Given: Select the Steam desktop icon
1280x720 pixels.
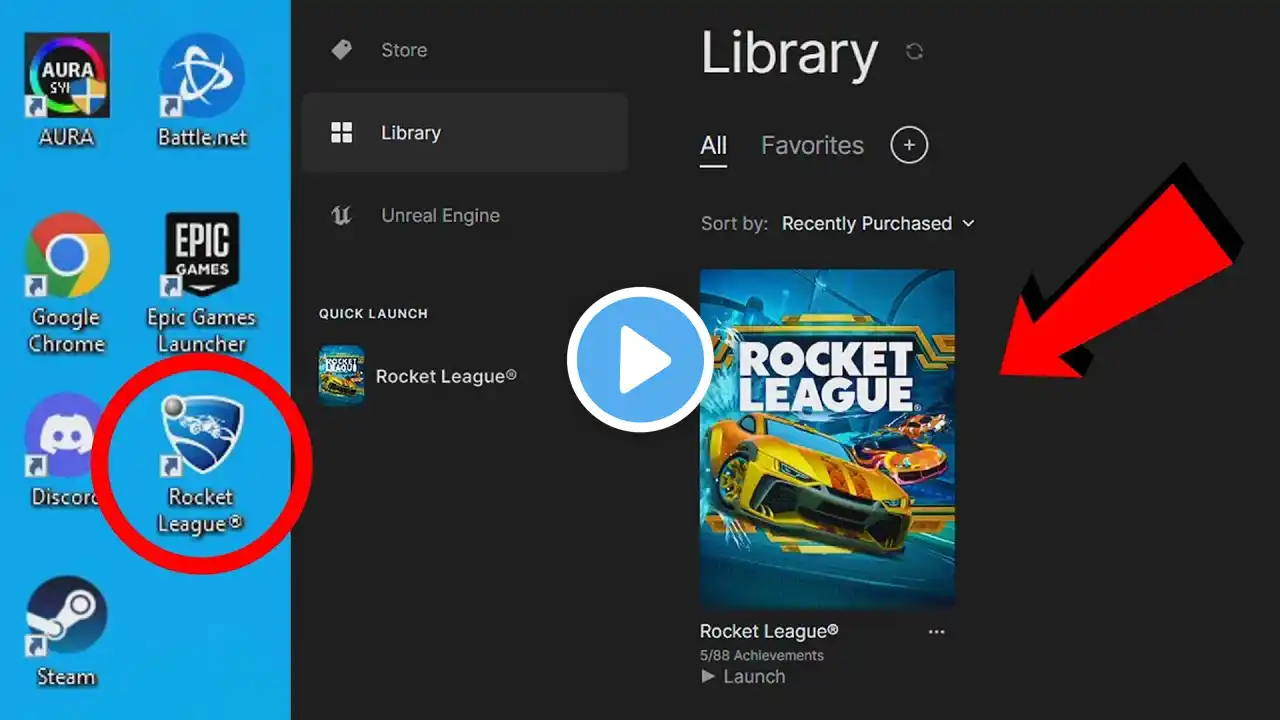Looking at the screenshot, I should coord(66,632).
